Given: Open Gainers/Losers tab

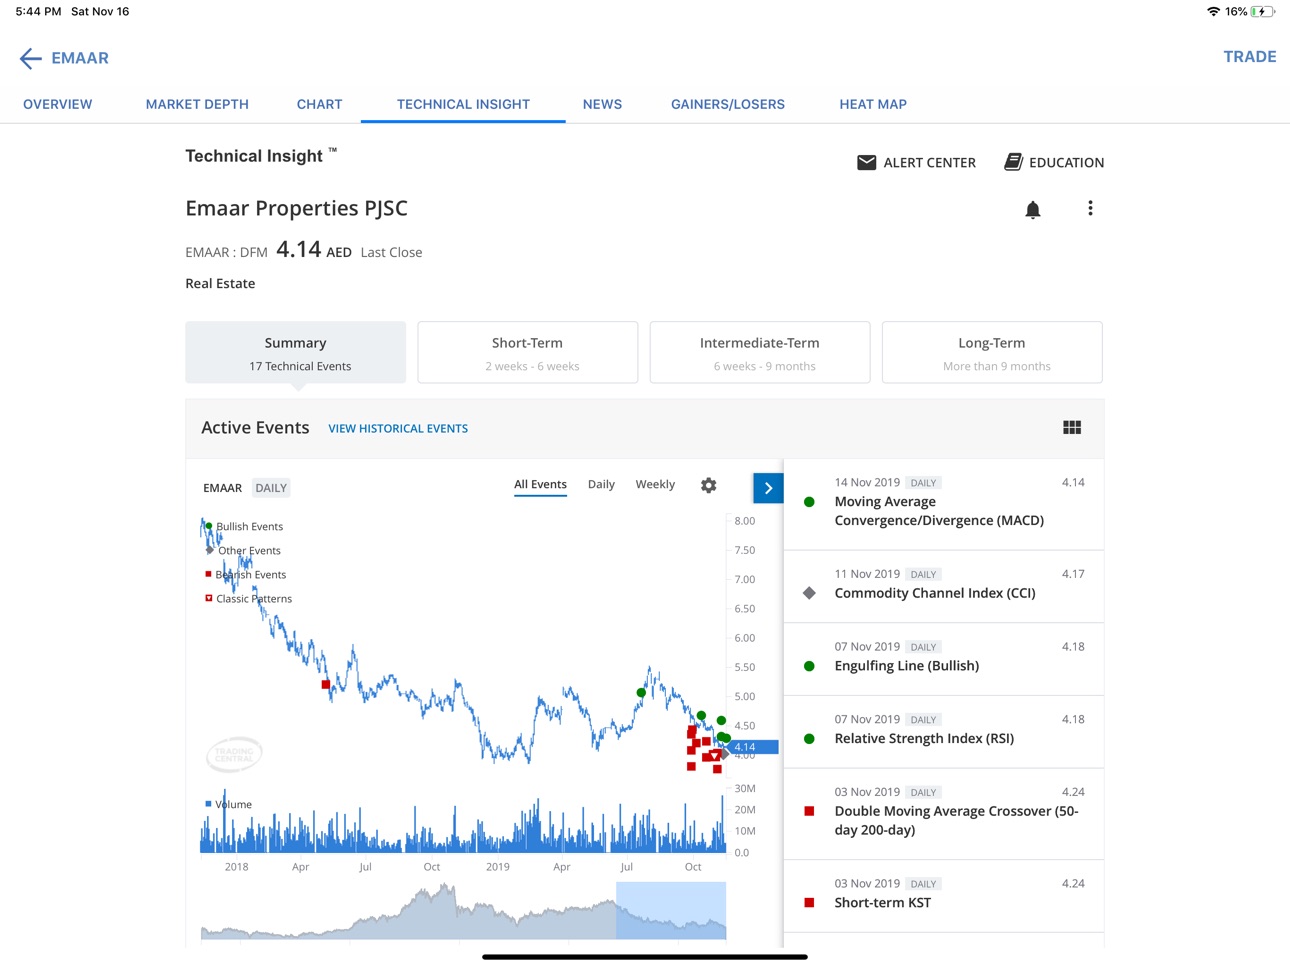Looking at the screenshot, I should coord(728,104).
